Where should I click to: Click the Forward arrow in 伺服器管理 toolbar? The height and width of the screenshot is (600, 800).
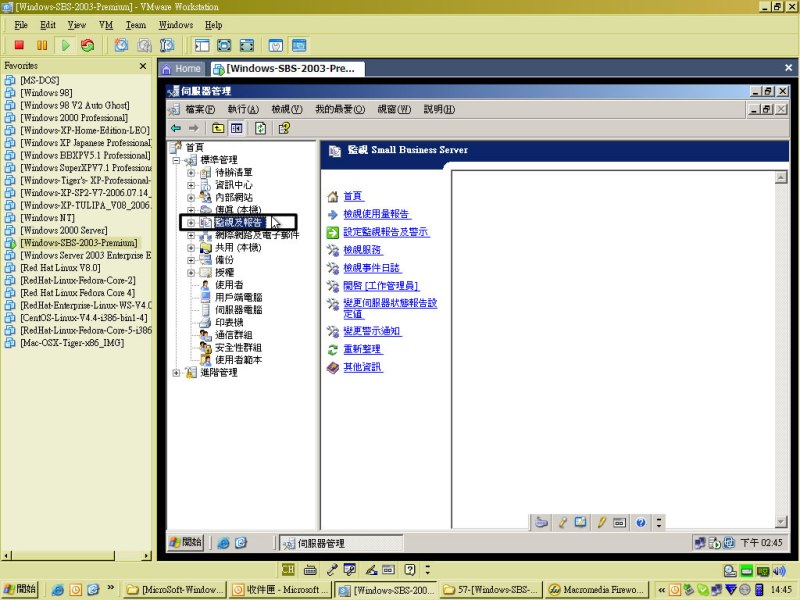(193, 128)
